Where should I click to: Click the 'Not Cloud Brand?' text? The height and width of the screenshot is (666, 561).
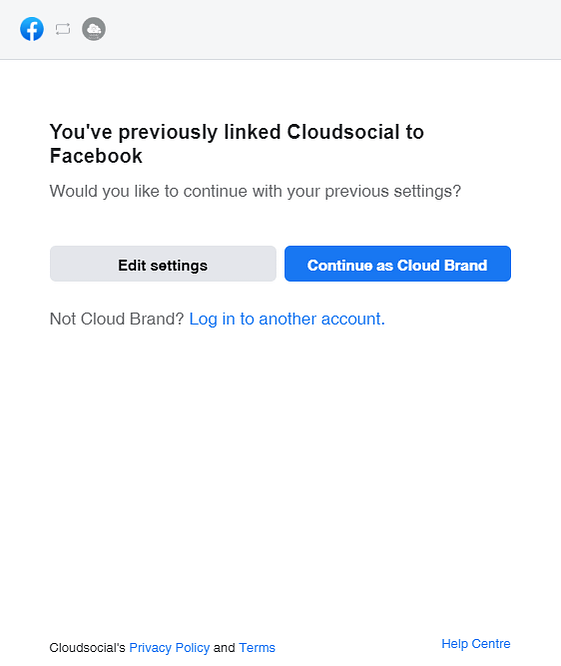(117, 319)
